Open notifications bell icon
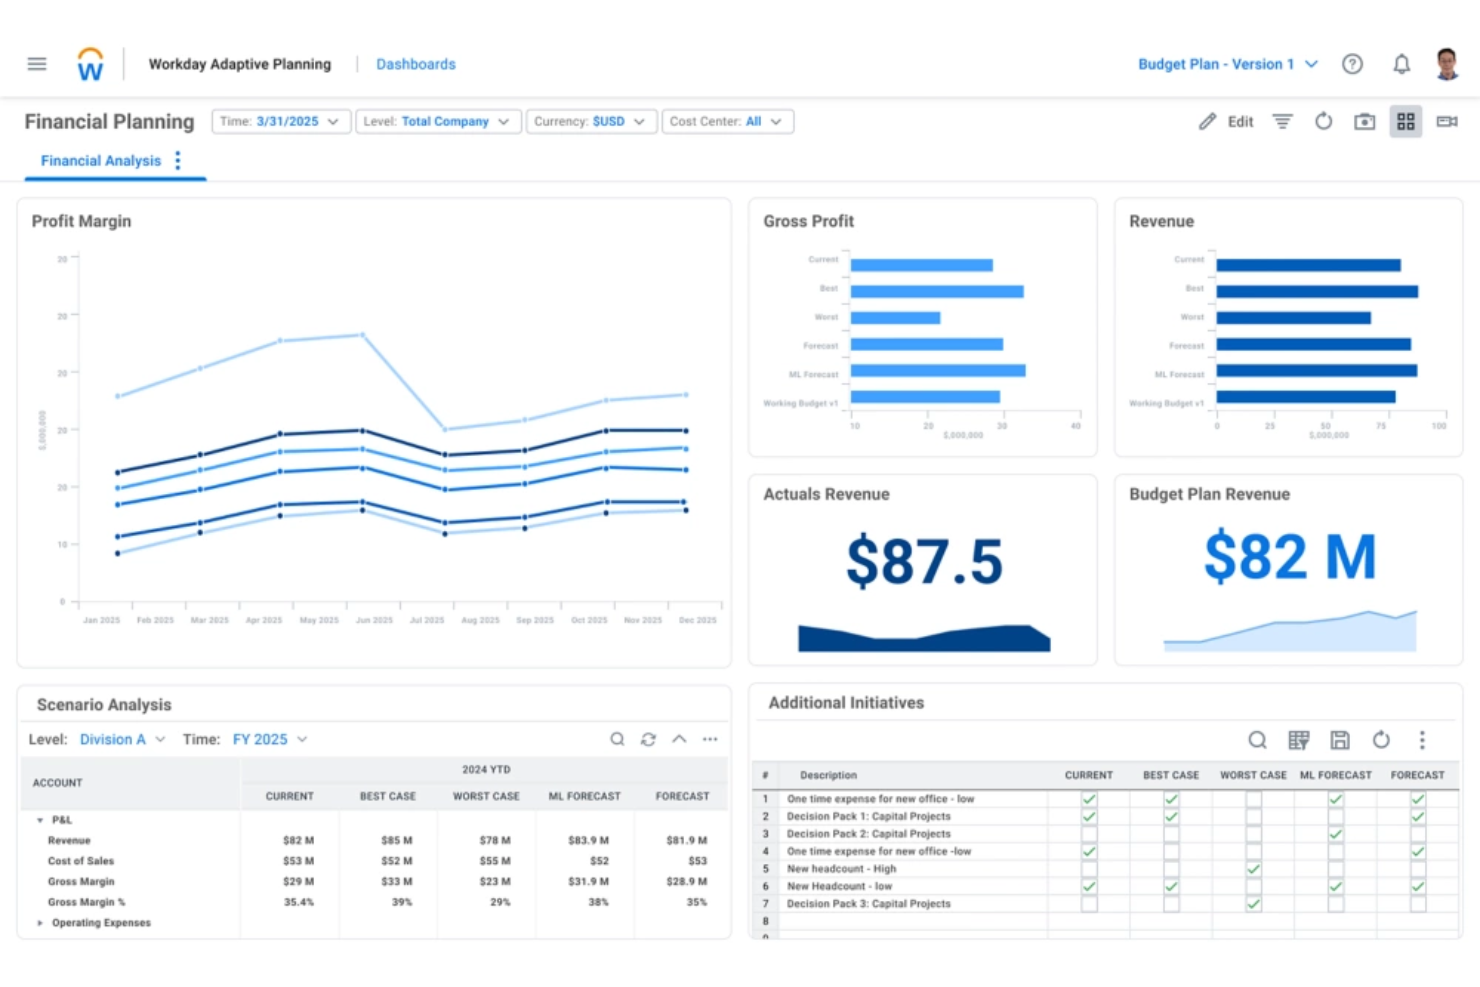Screen dimensions: 1480x987 [1401, 63]
